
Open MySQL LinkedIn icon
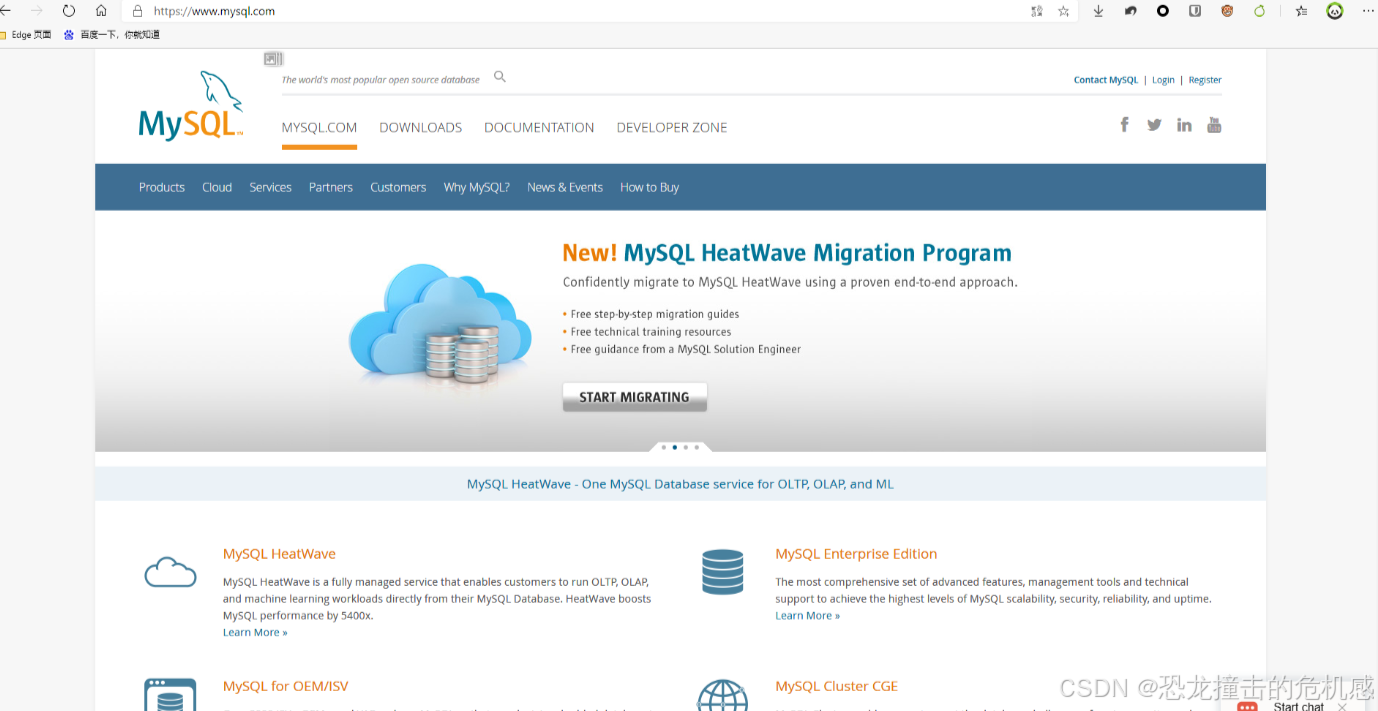coord(1184,125)
